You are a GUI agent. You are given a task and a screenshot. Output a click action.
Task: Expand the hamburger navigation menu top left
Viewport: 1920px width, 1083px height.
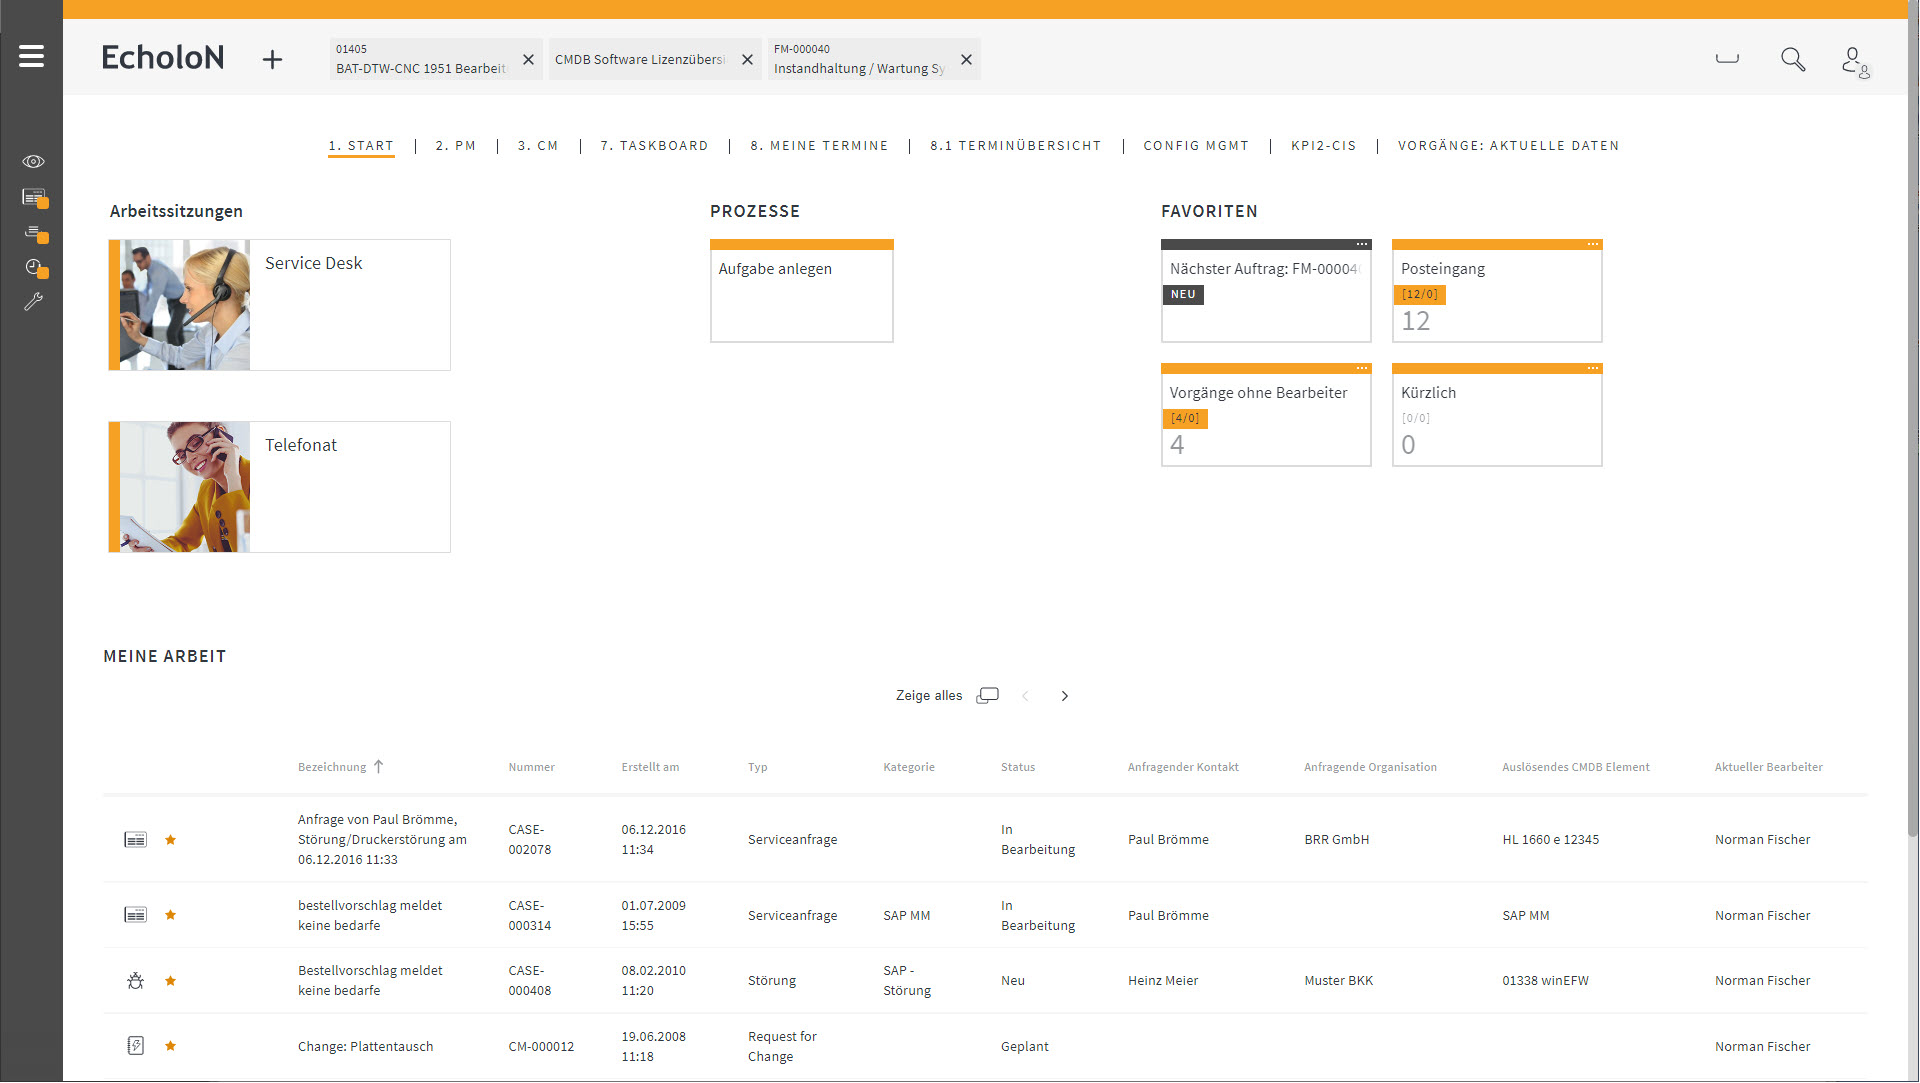31,56
